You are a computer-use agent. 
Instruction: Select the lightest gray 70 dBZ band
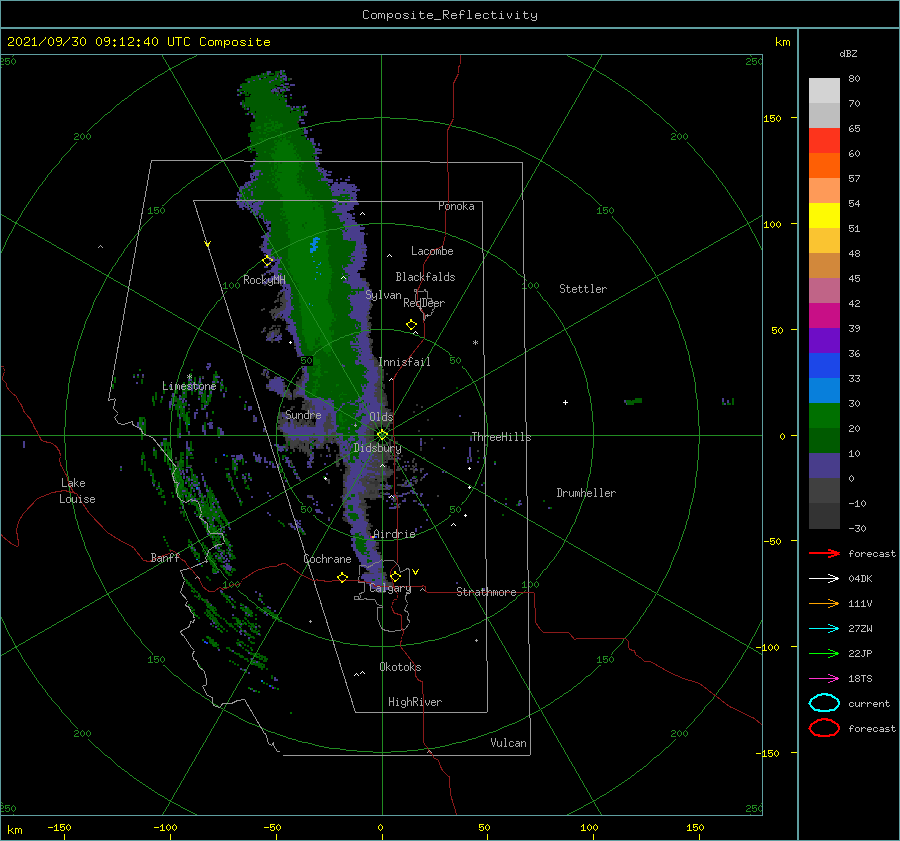tap(824, 91)
